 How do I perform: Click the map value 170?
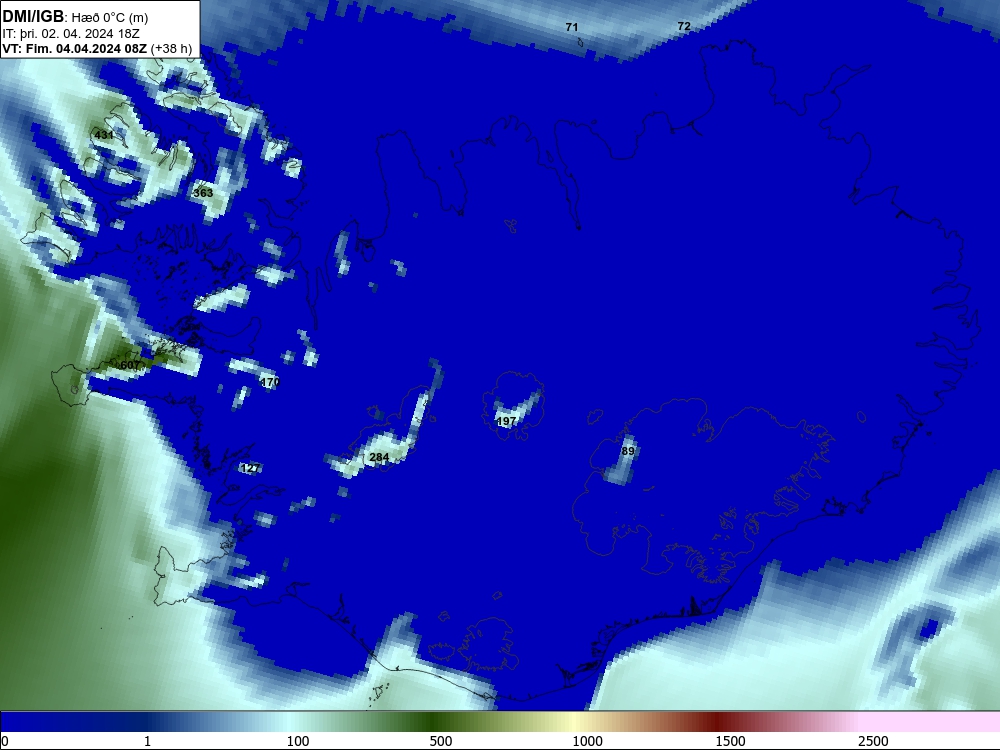pos(270,382)
